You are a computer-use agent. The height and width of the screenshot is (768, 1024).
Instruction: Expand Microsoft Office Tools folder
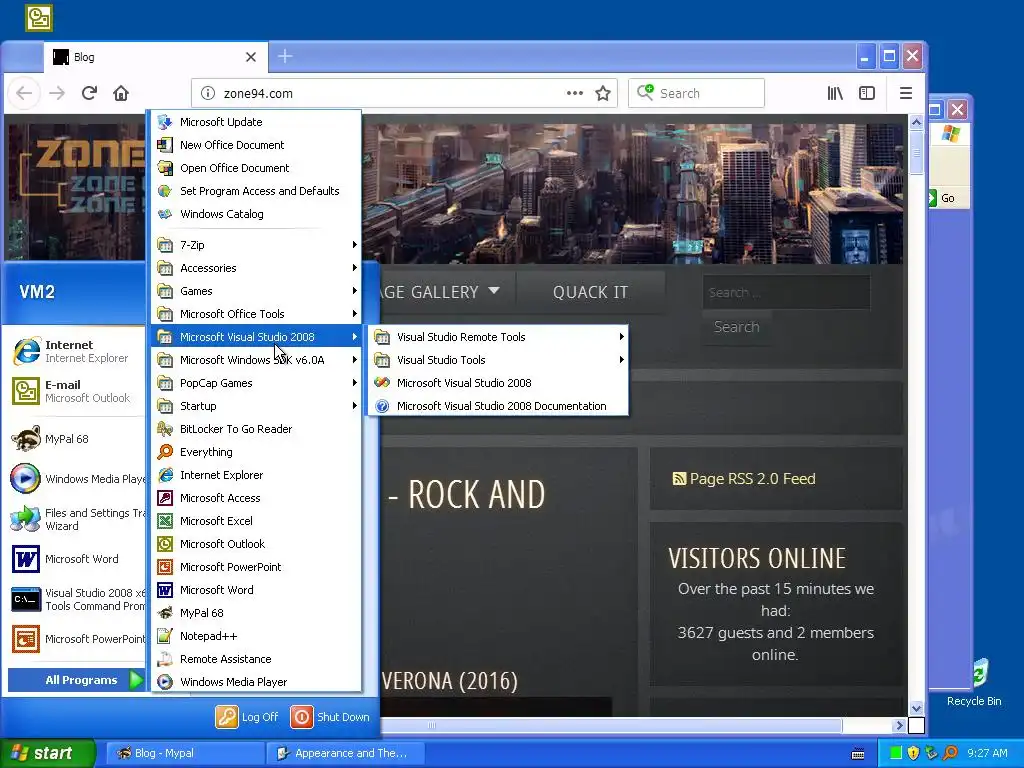[256, 313]
